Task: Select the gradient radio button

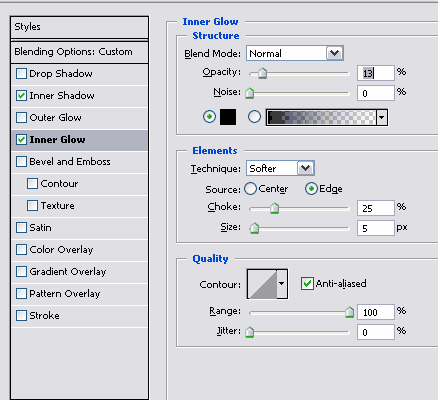Action: coord(254,117)
